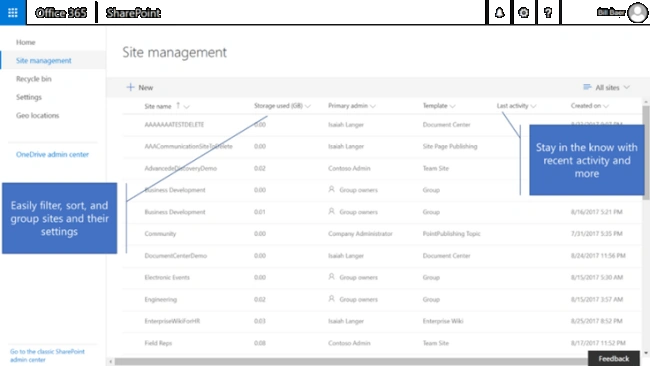Select the Field Reps site
Image resolution: width=650 pixels, height=366 pixels.
point(158,343)
